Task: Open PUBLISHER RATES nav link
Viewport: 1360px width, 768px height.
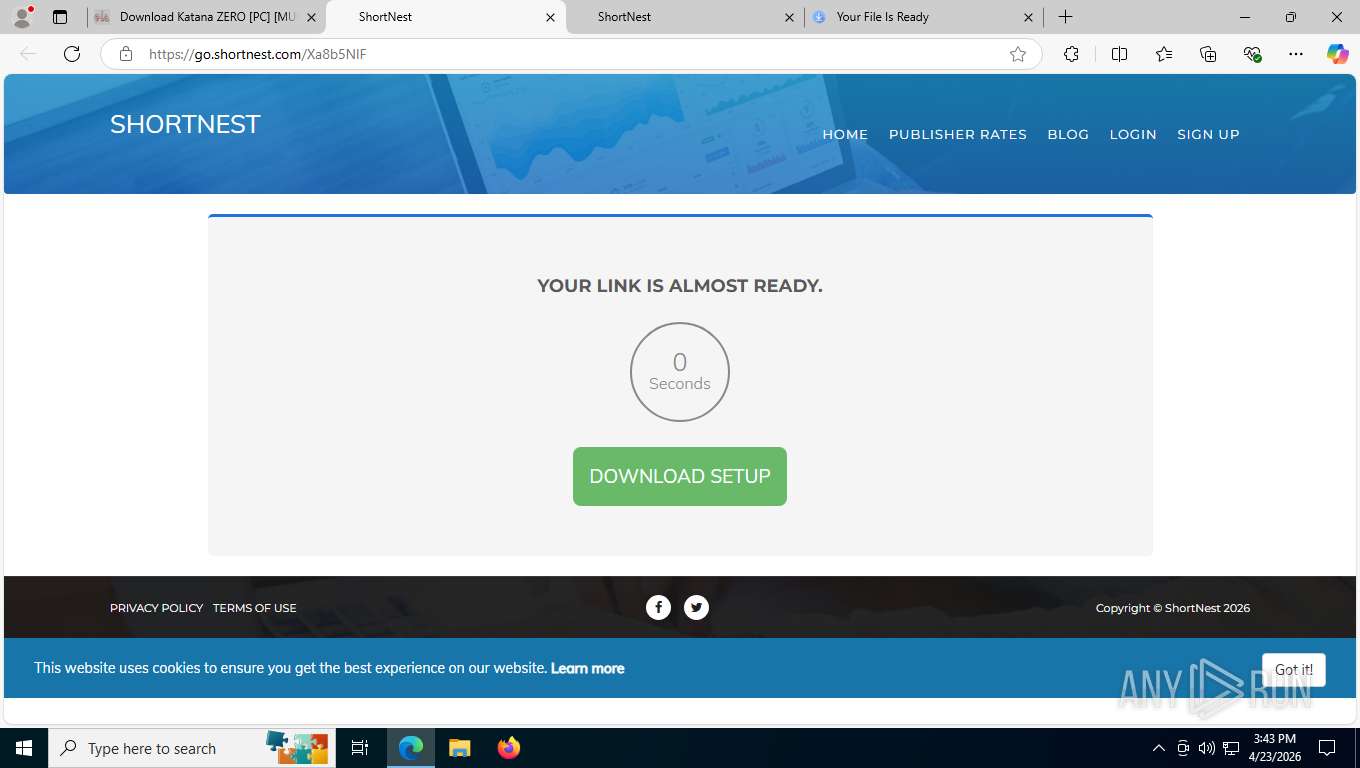Action: [958, 134]
